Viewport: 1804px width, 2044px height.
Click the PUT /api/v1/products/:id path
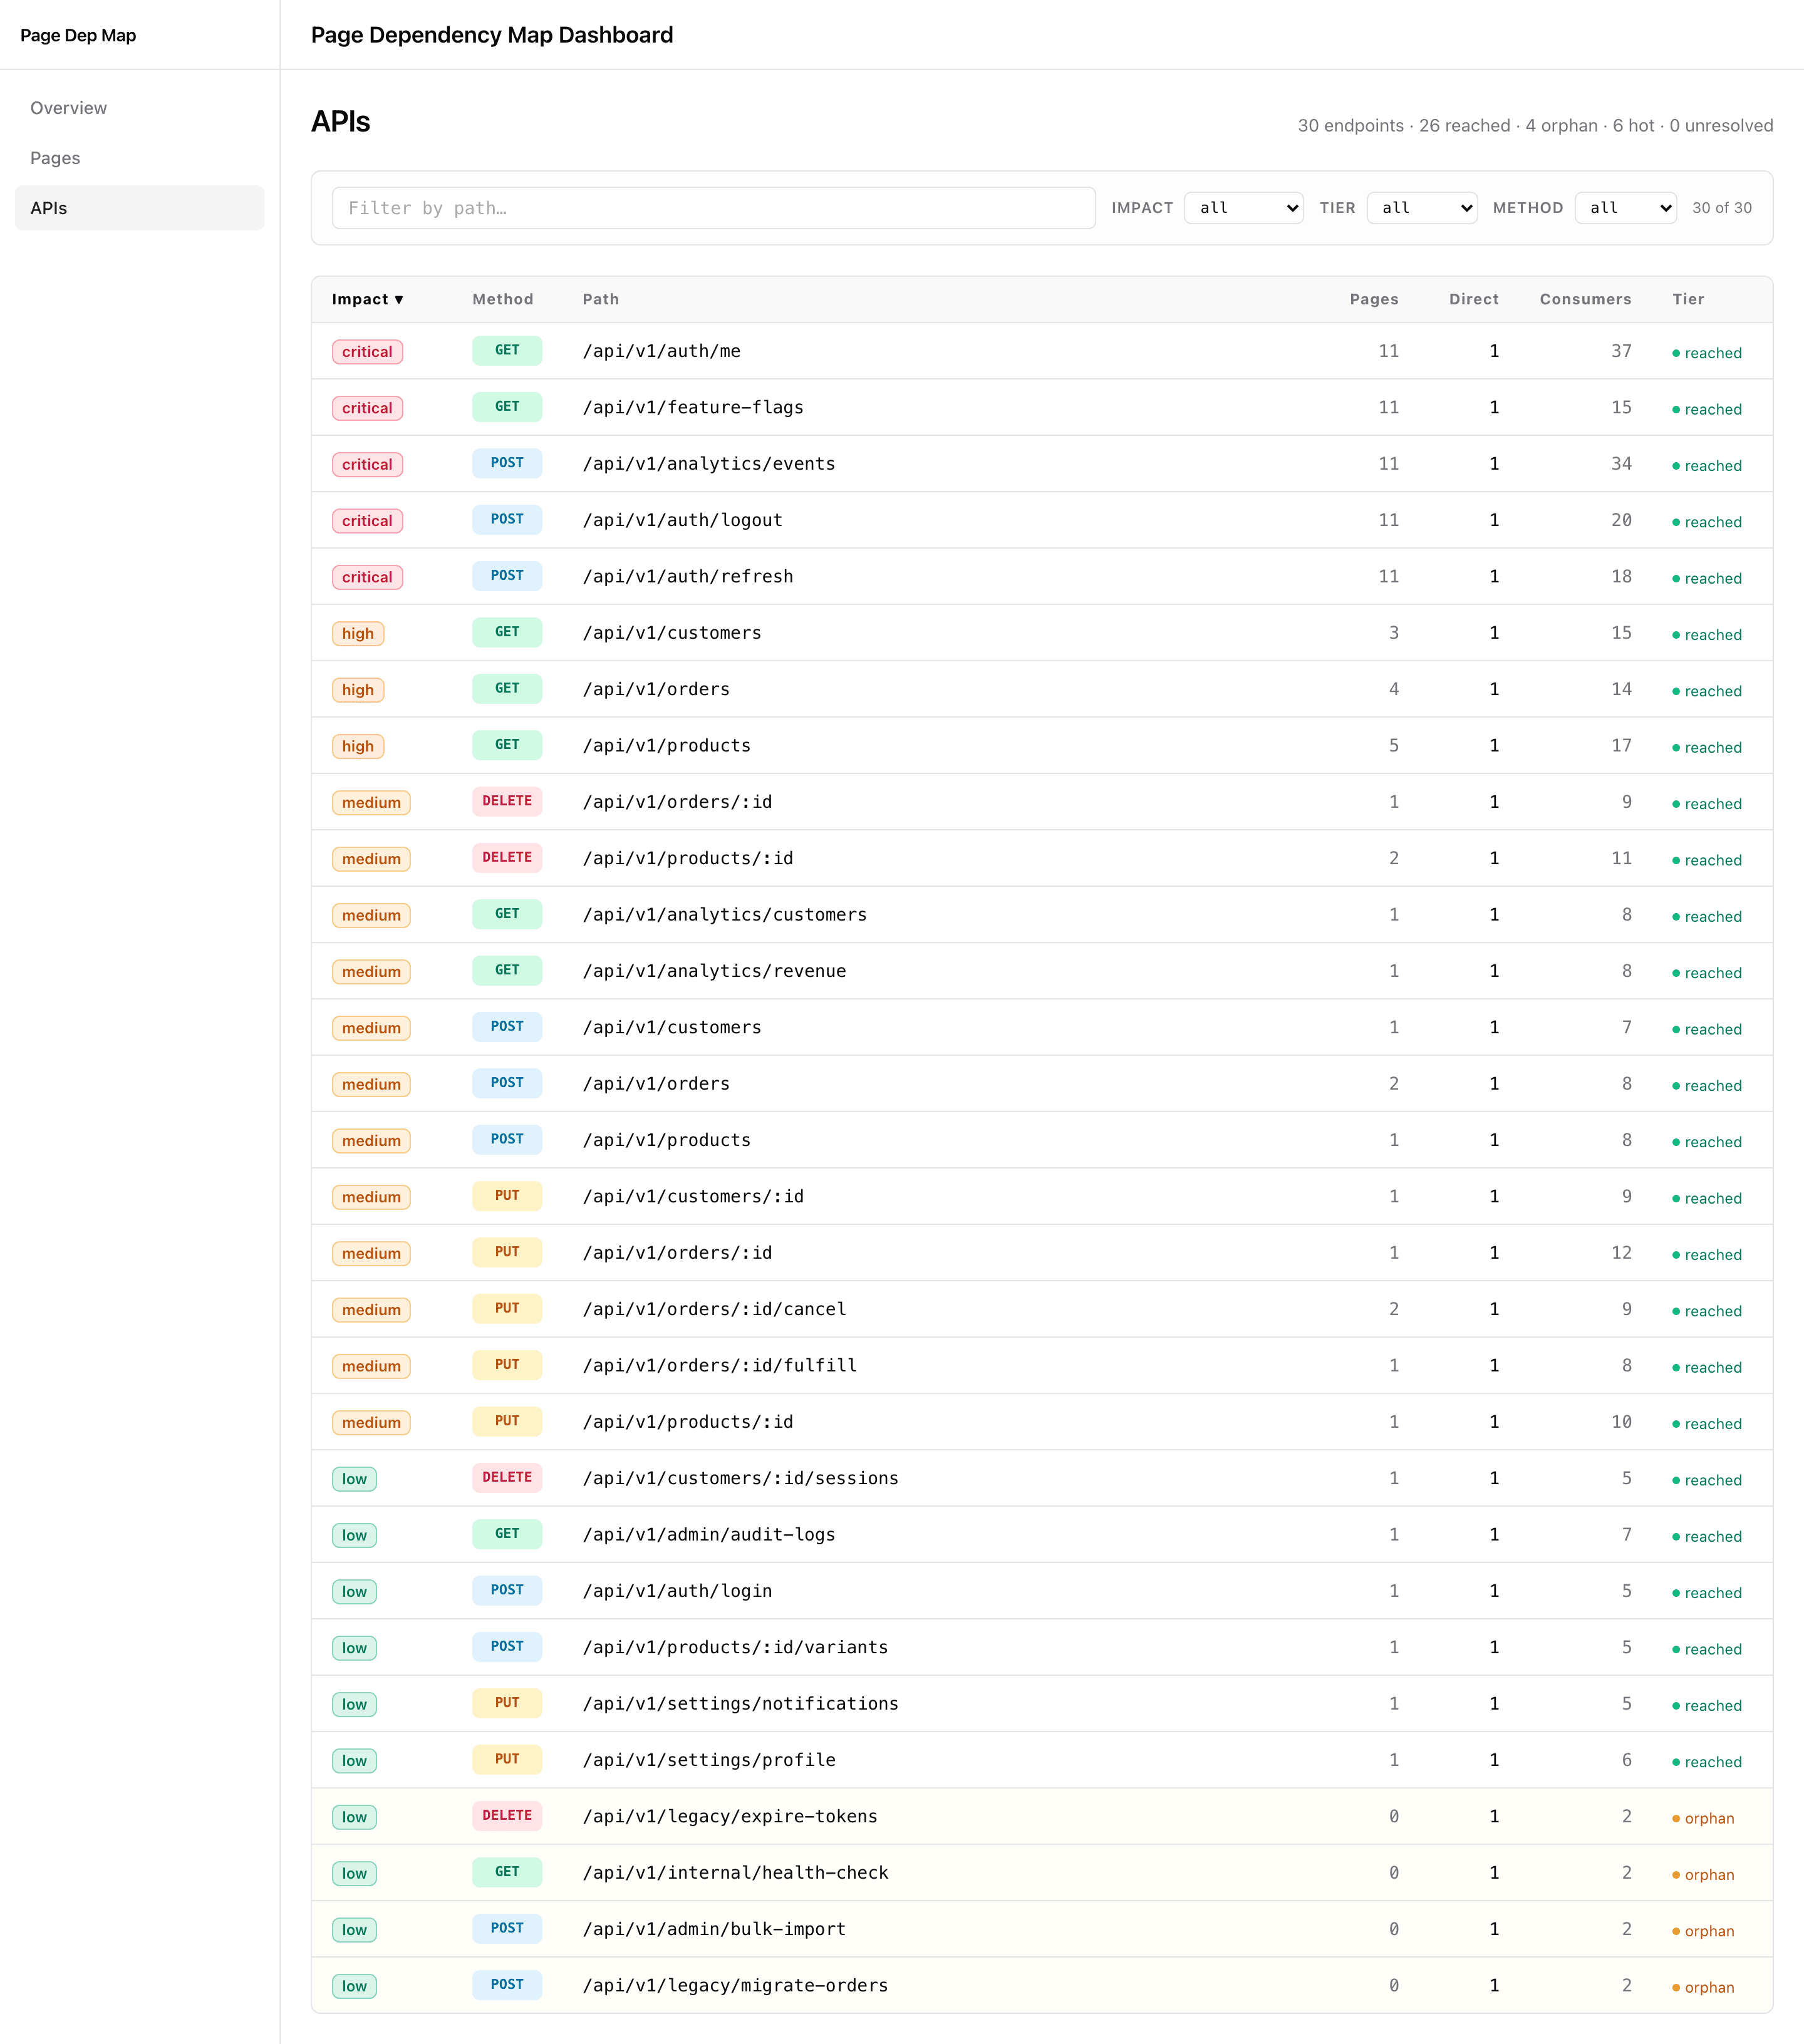pyautogui.click(x=688, y=1422)
